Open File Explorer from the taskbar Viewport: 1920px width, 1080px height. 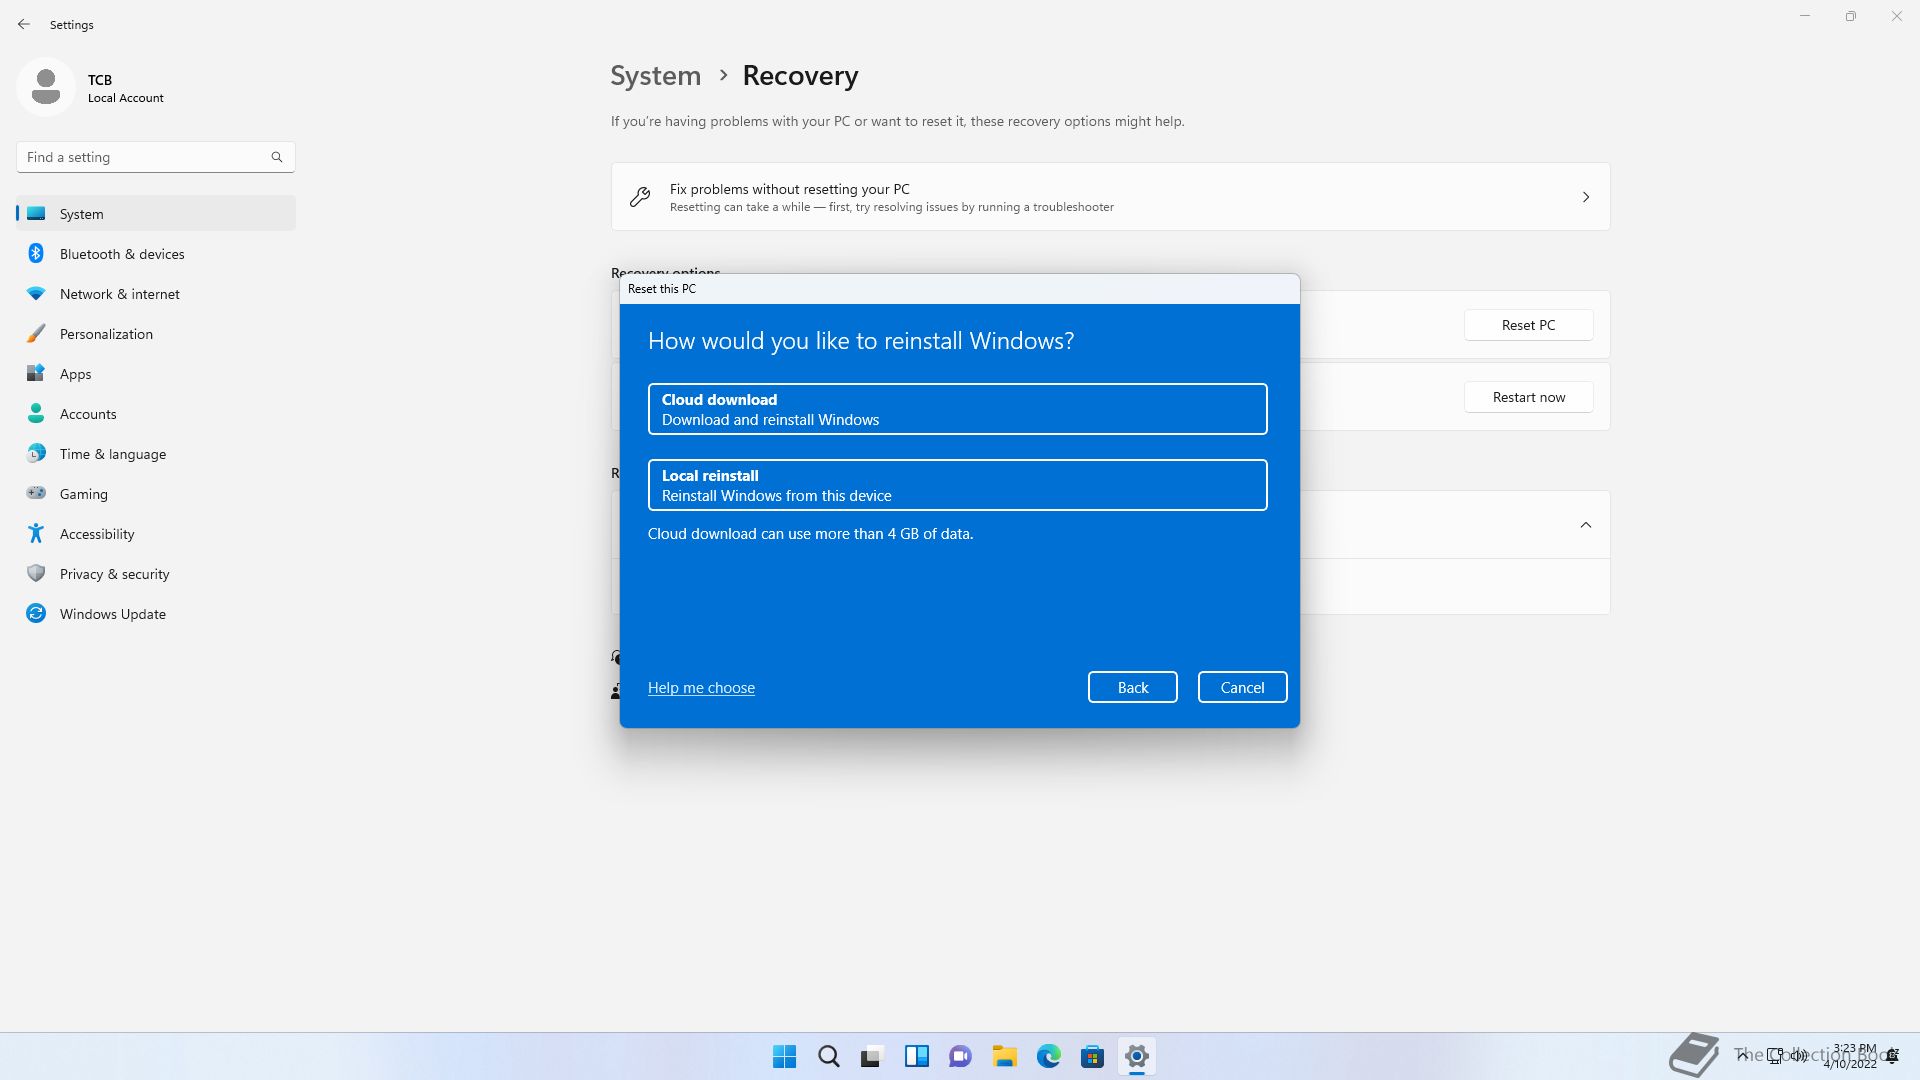click(x=1005, y=1056)
